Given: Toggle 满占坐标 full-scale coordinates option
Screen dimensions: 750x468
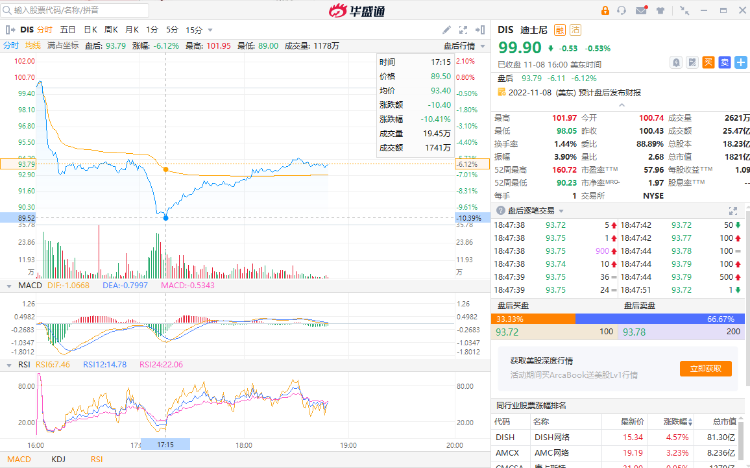Looking at the screenshot, I should pos(63,45).
